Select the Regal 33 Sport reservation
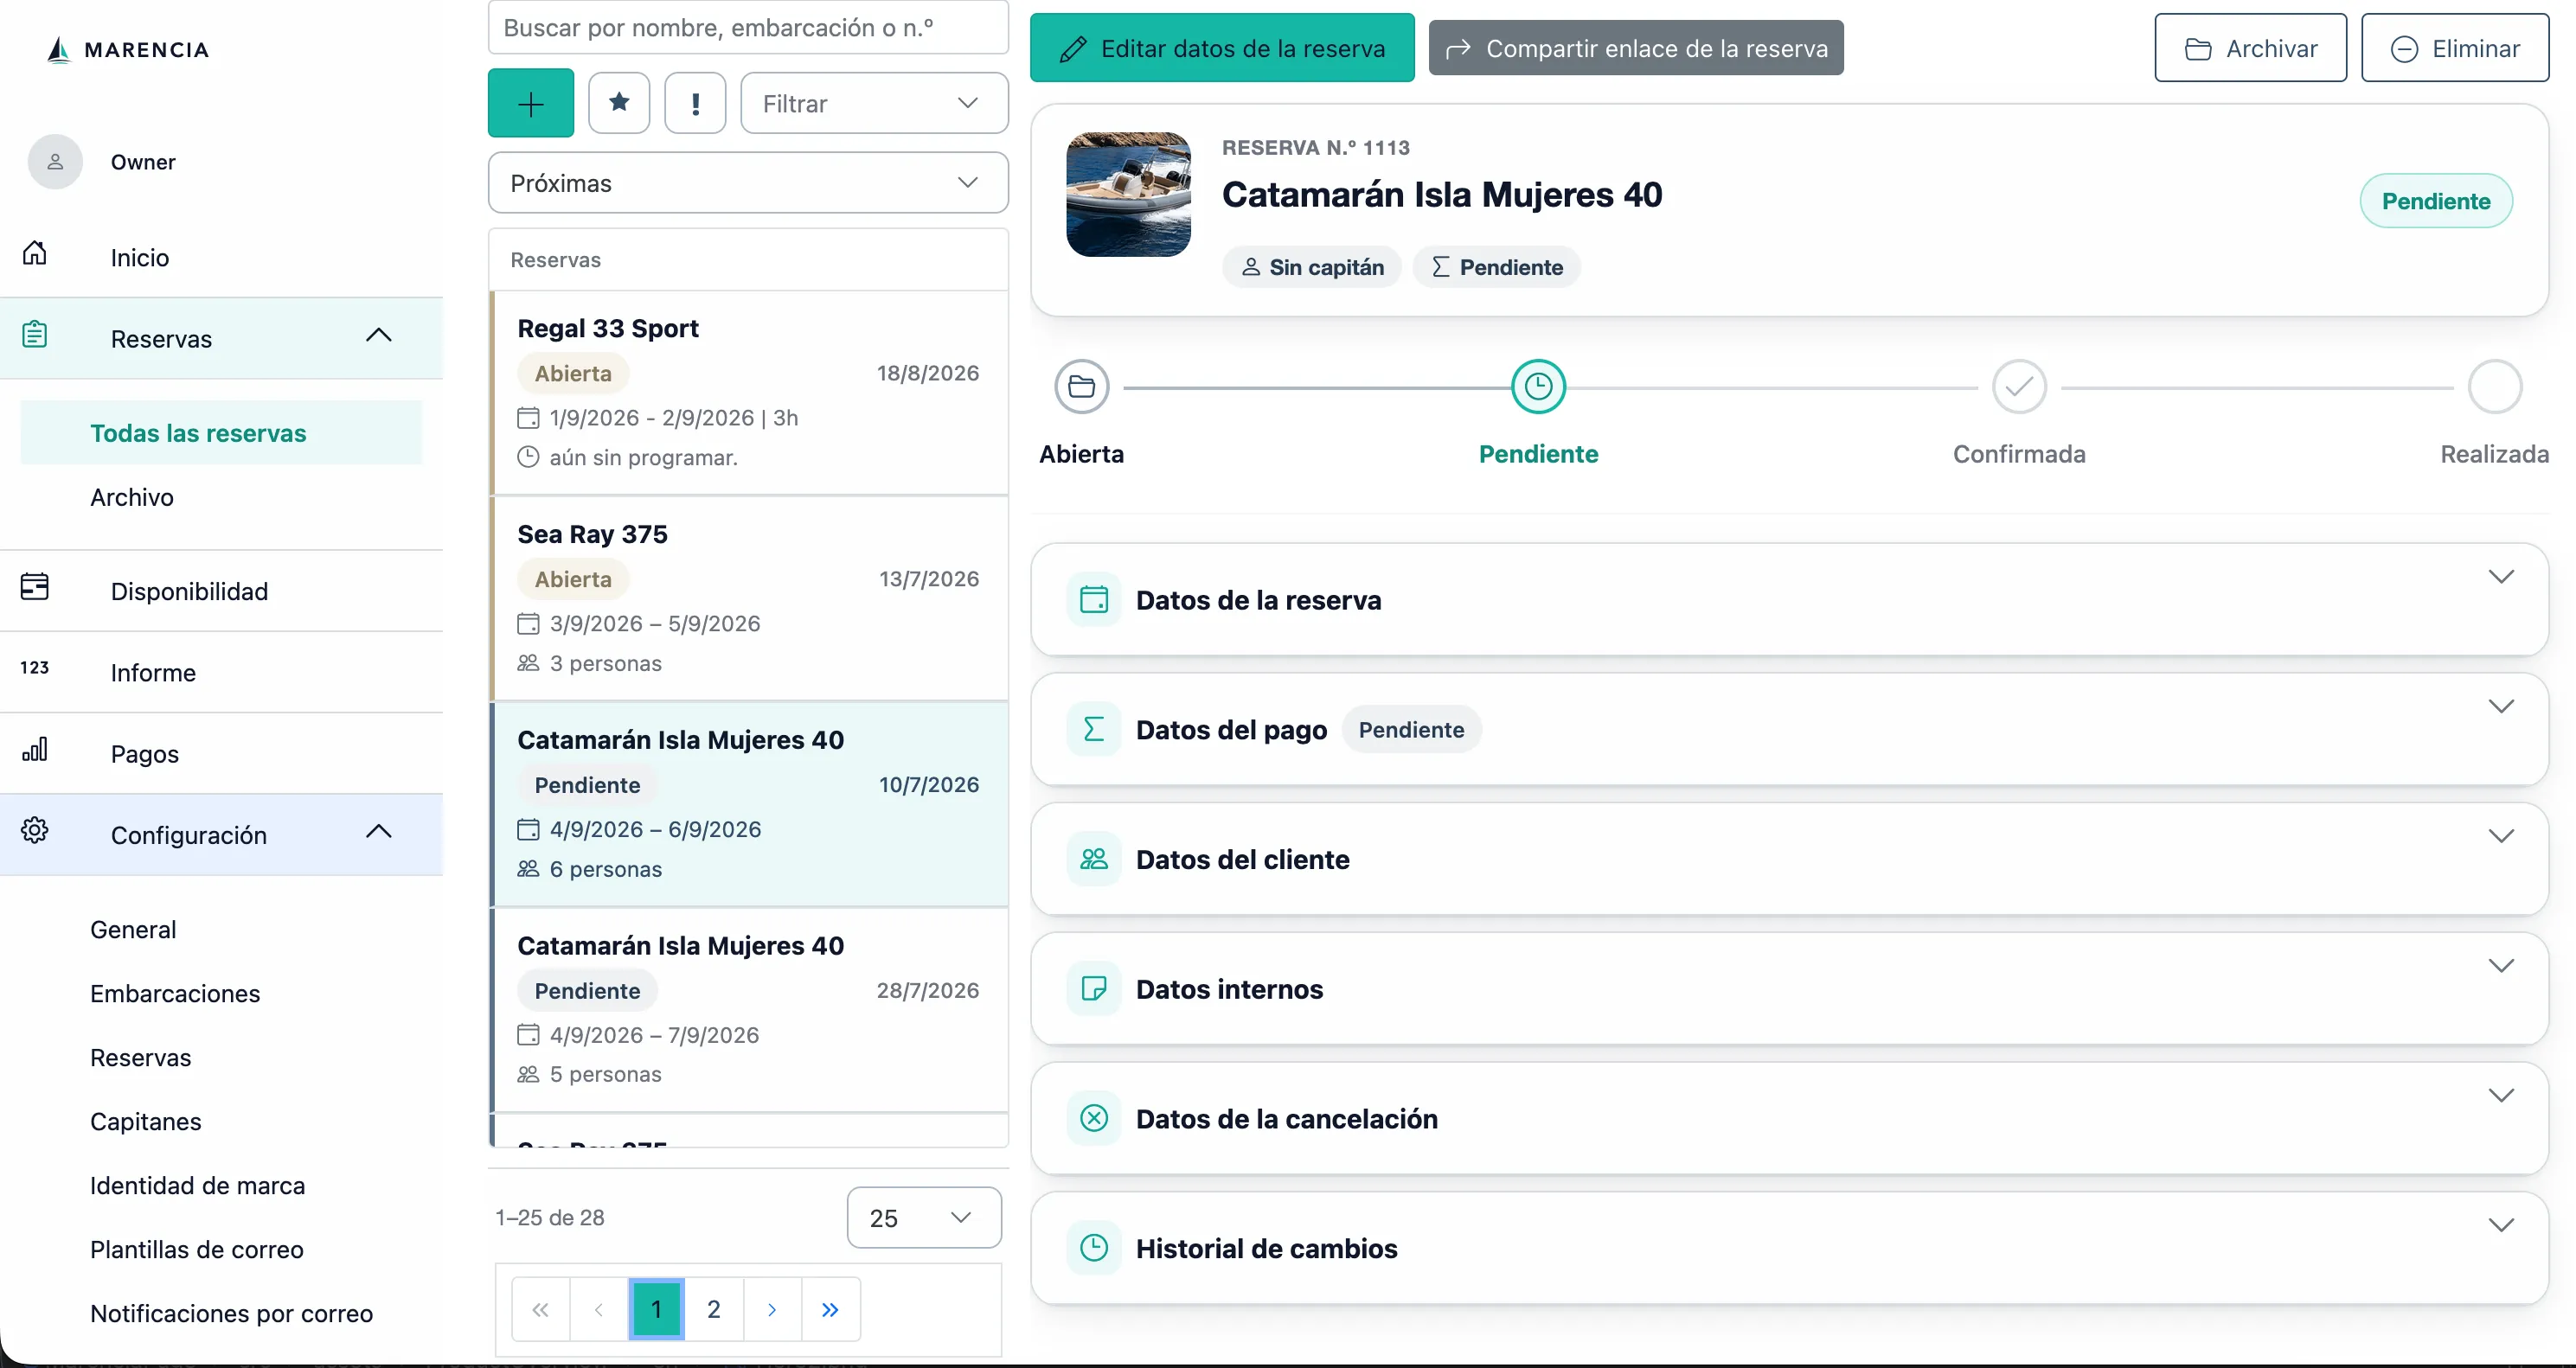Viewport: 2576px width, 1368px height. (750, 393)
